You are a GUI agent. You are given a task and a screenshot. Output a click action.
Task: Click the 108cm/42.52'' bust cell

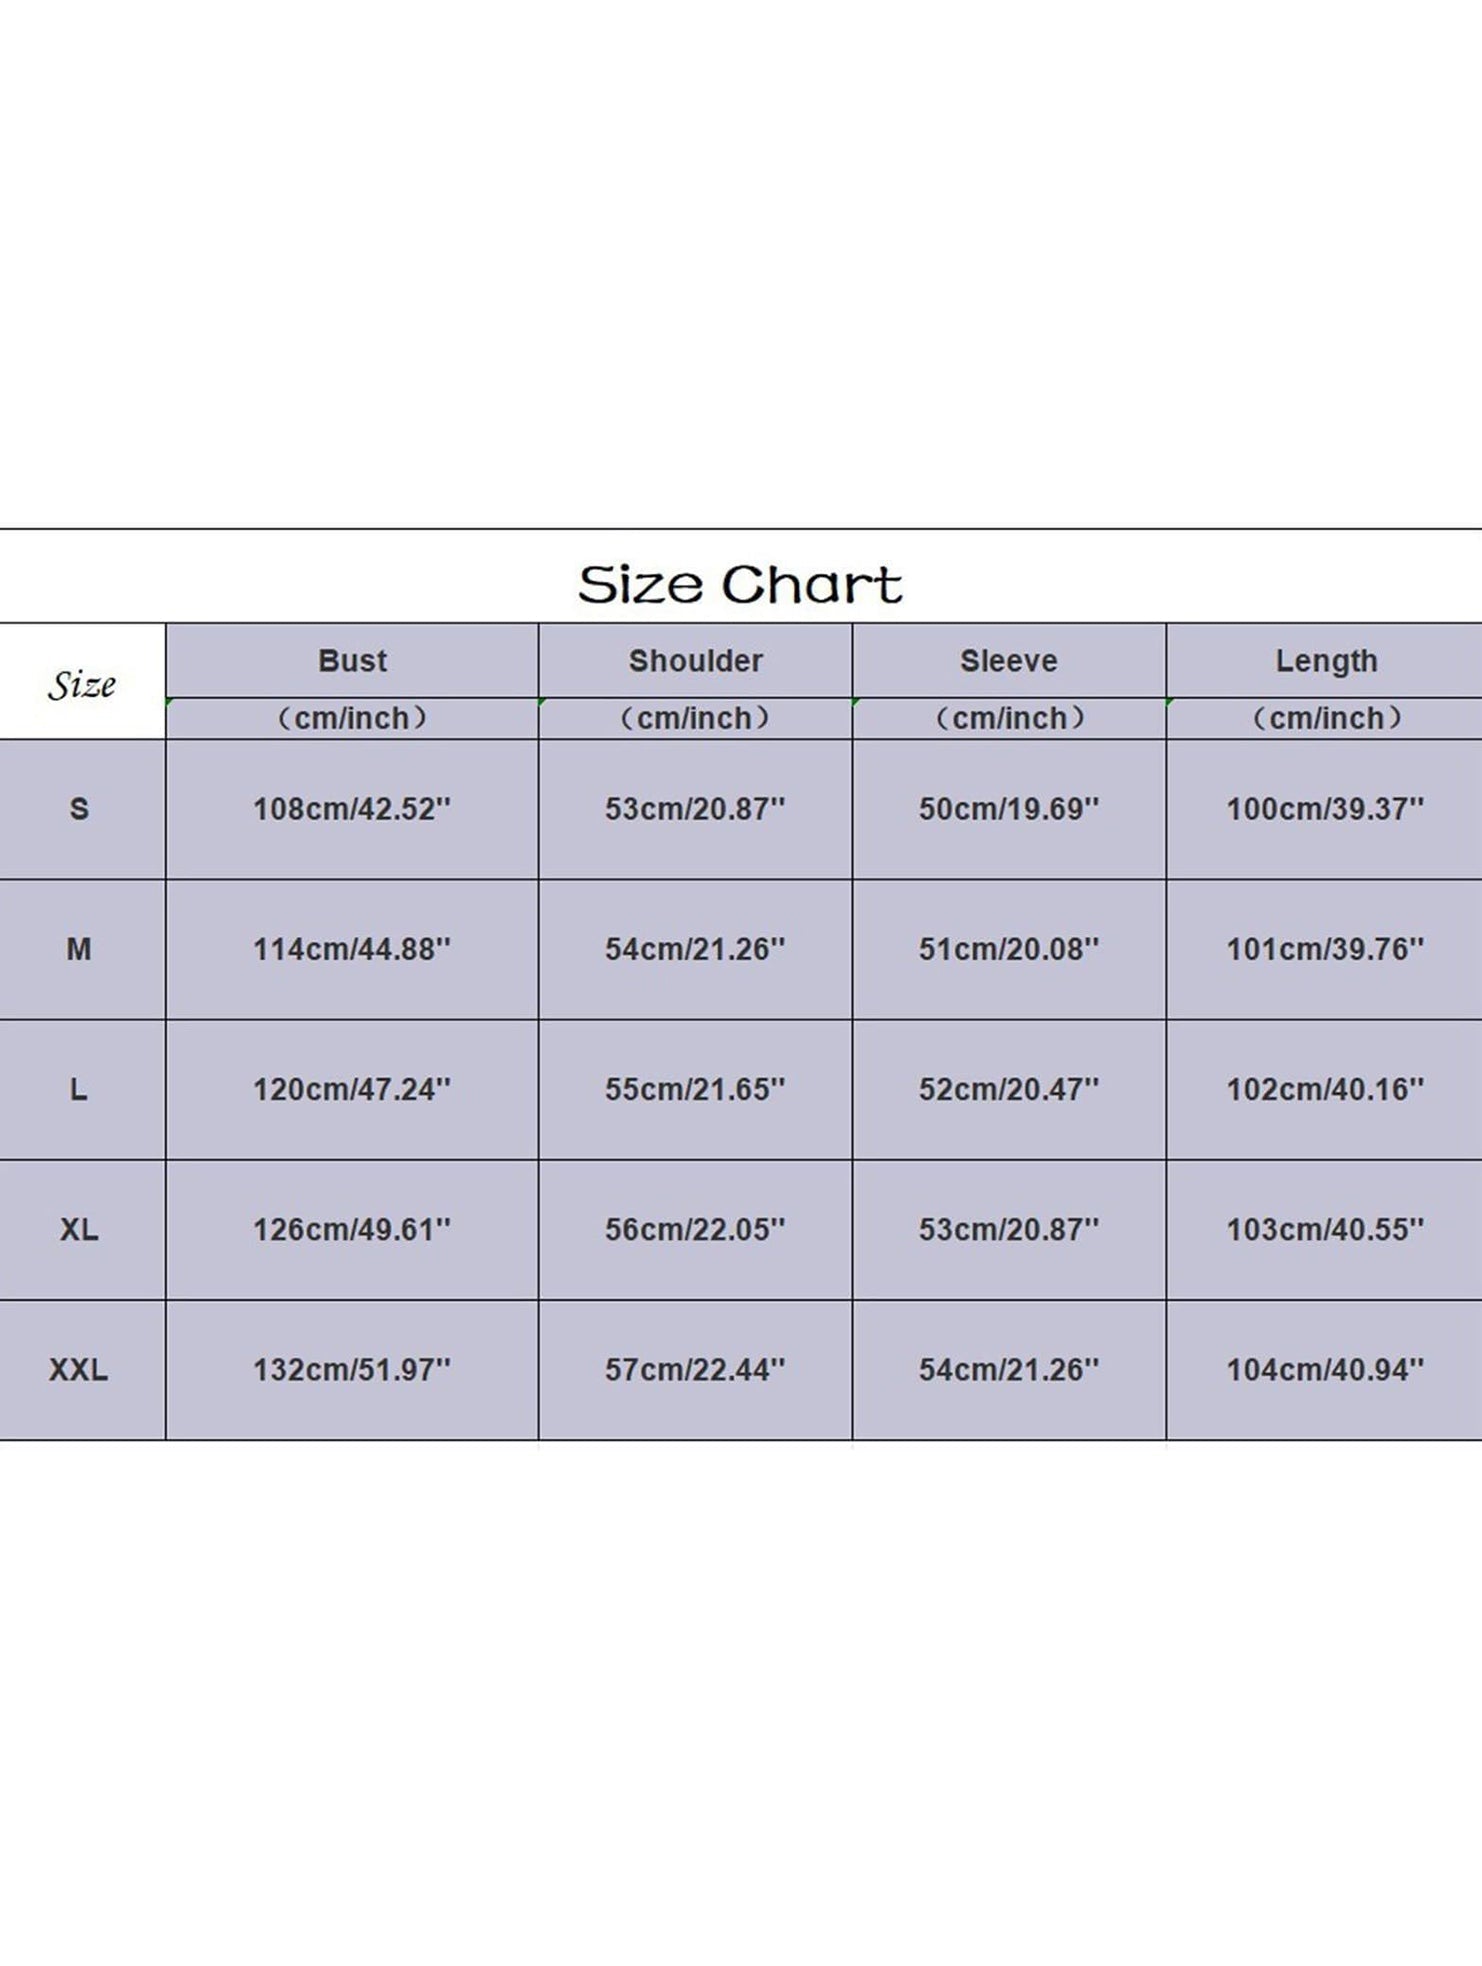[352, 809]
